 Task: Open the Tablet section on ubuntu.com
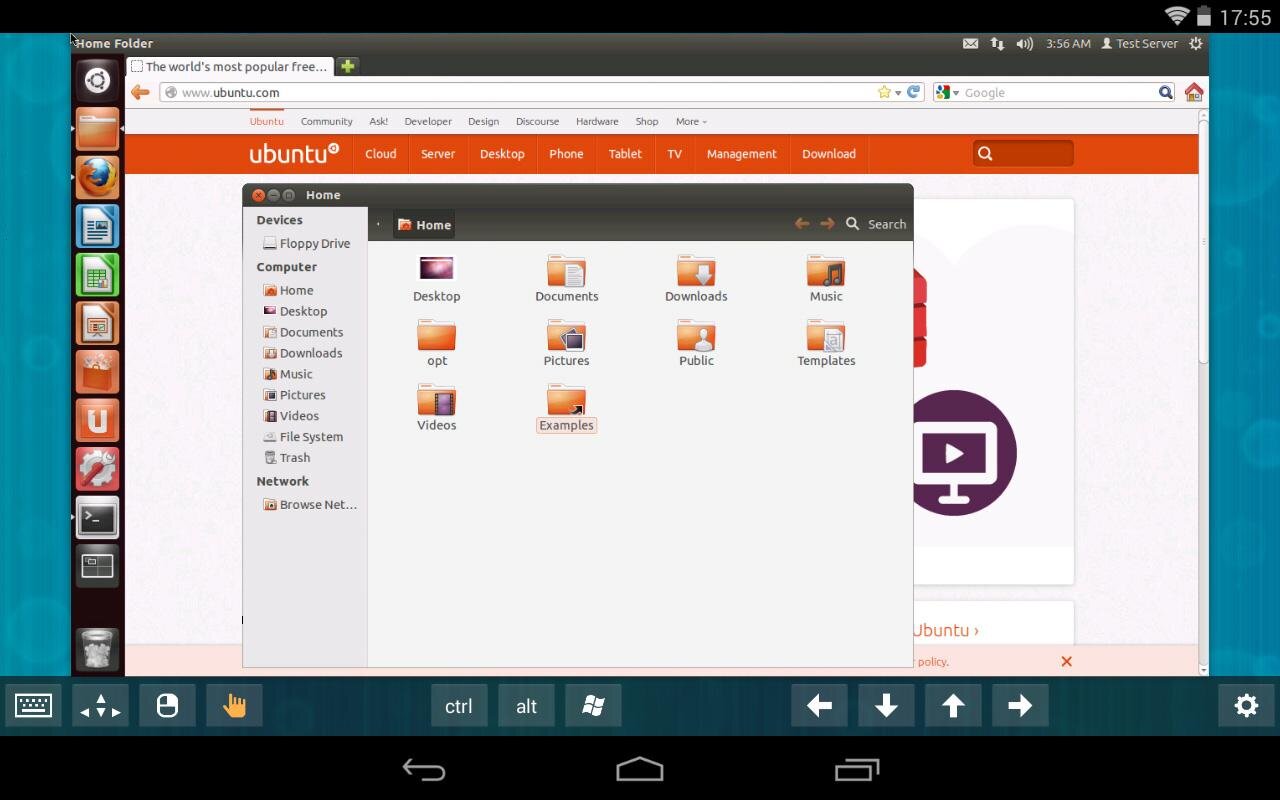pyautogui.click(x=625, y=154)
